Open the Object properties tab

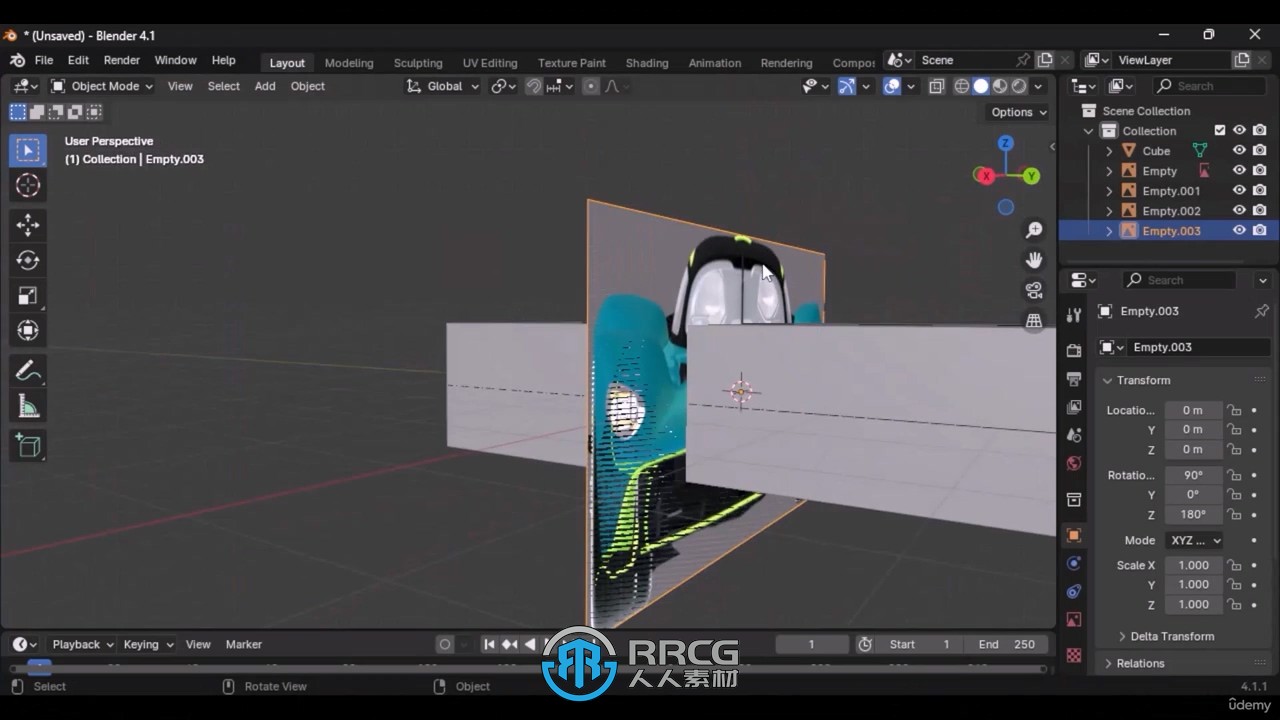1074,535
